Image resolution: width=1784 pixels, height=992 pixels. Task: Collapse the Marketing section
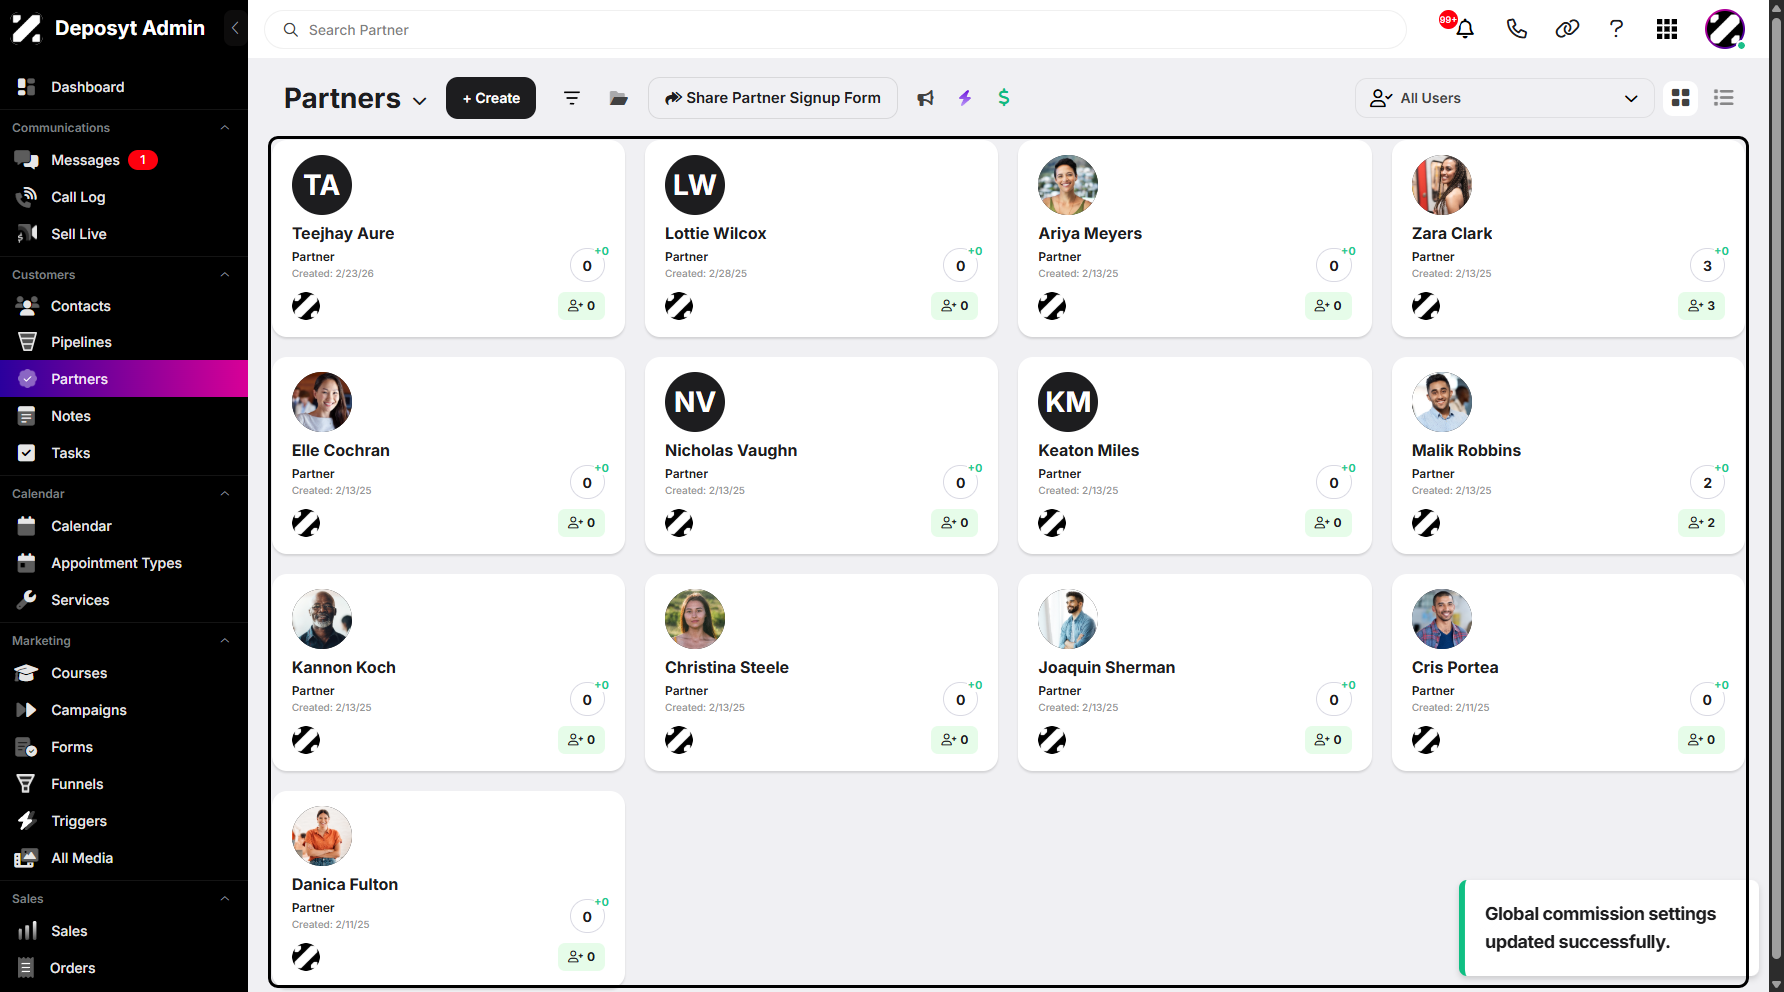coord(225,641)
